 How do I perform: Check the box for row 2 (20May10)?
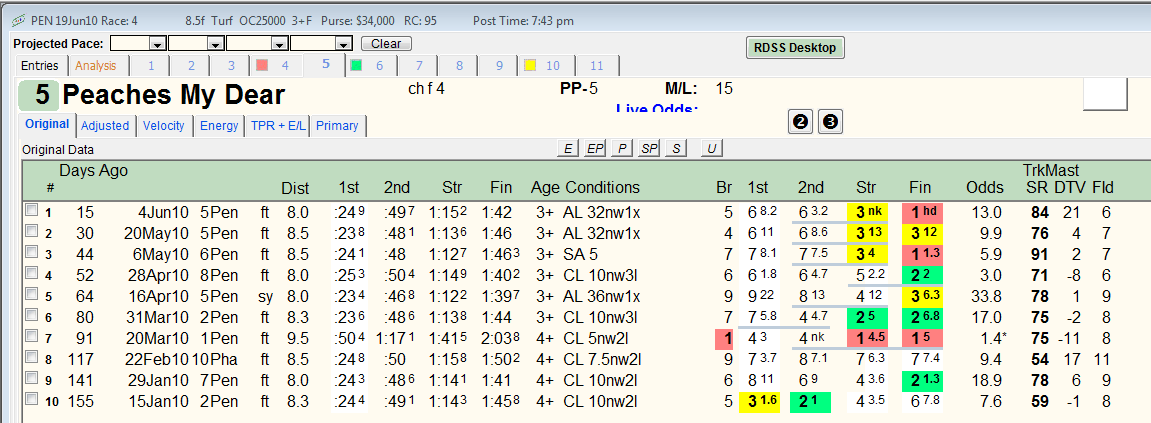pyautogui.click(x=32, y=231)
